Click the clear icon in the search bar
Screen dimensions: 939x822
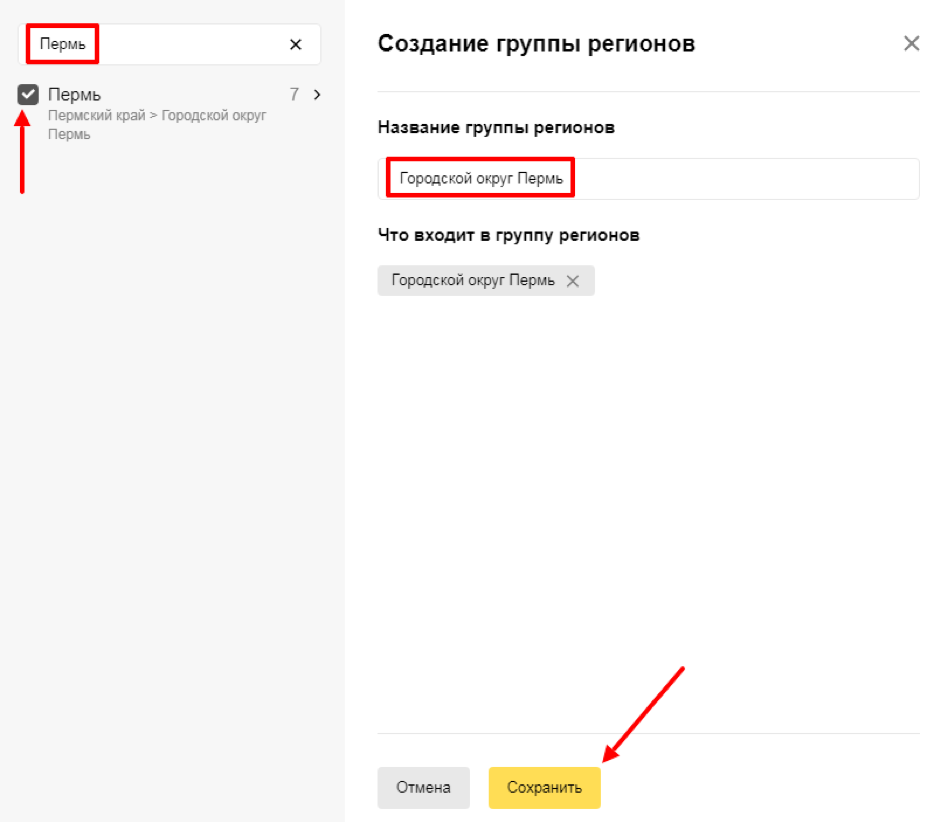295,44
